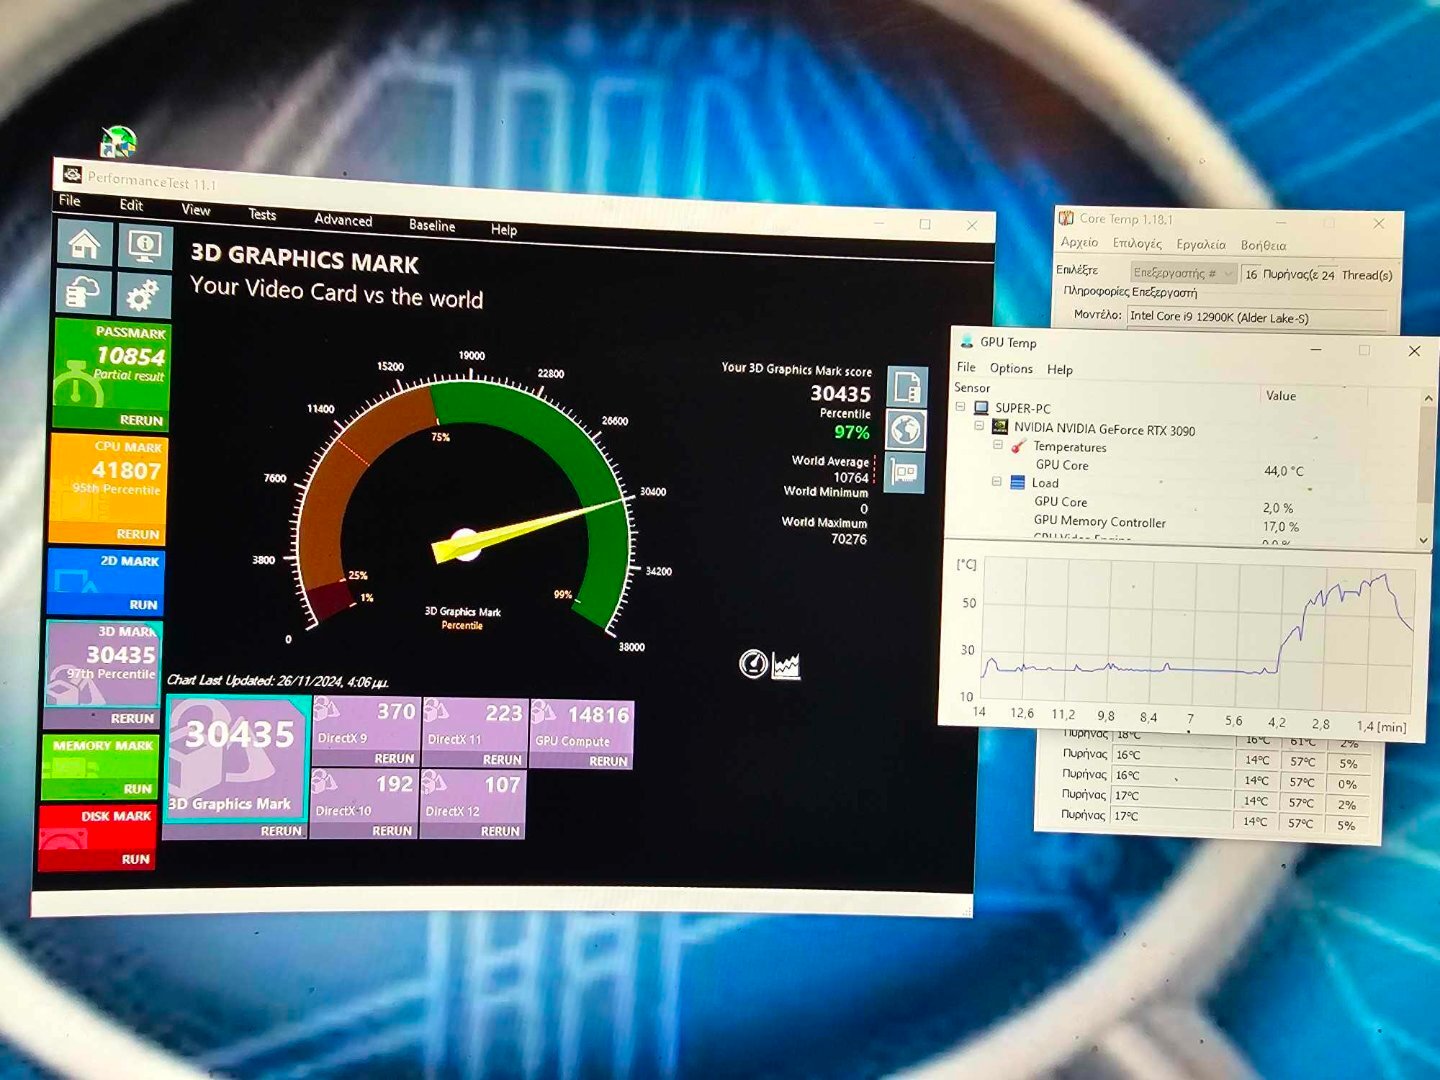Click the GPU Temp list scroll-up arrow
This screenshot has height=1080, width=1440.
1428,398
